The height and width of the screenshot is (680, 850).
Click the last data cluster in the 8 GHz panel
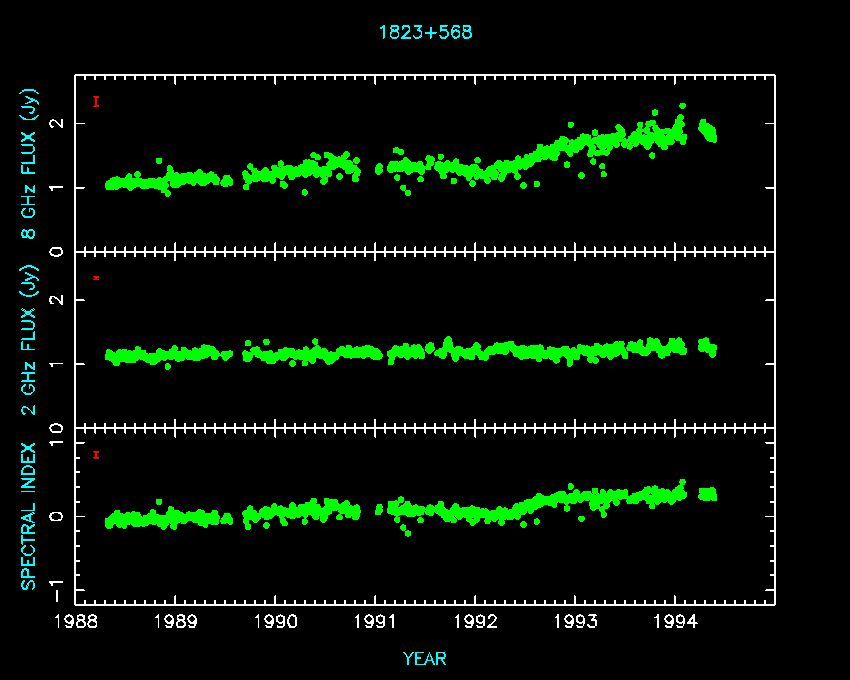(x=708, y=131)
